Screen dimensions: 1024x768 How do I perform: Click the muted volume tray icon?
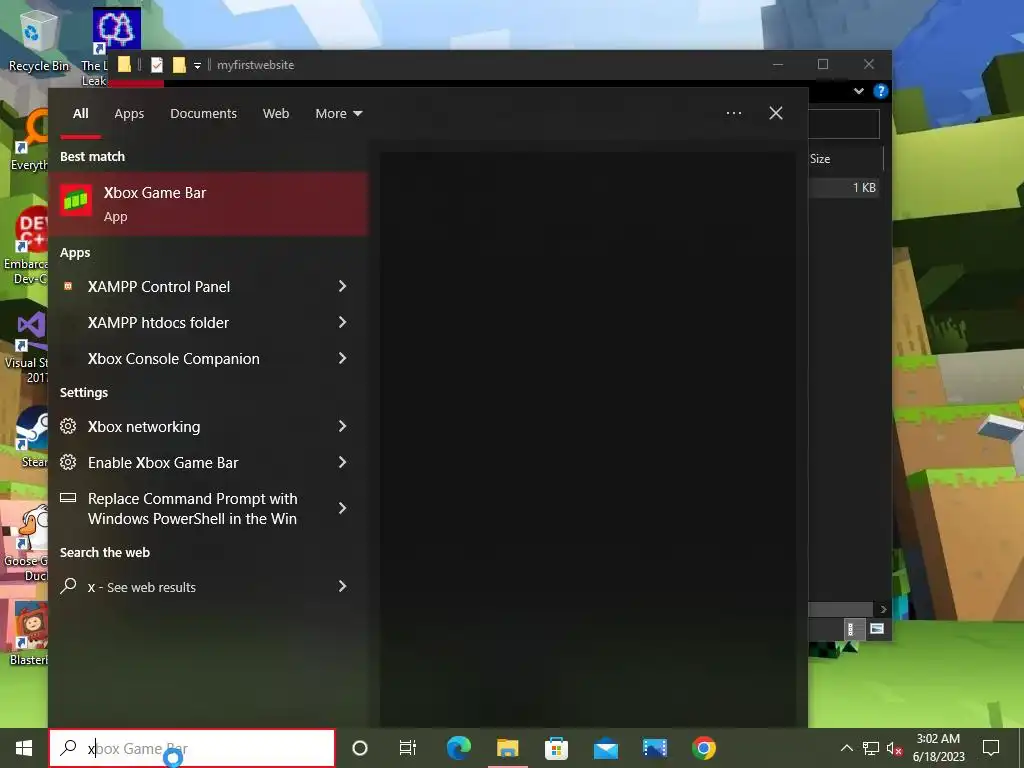click(894, 748)
